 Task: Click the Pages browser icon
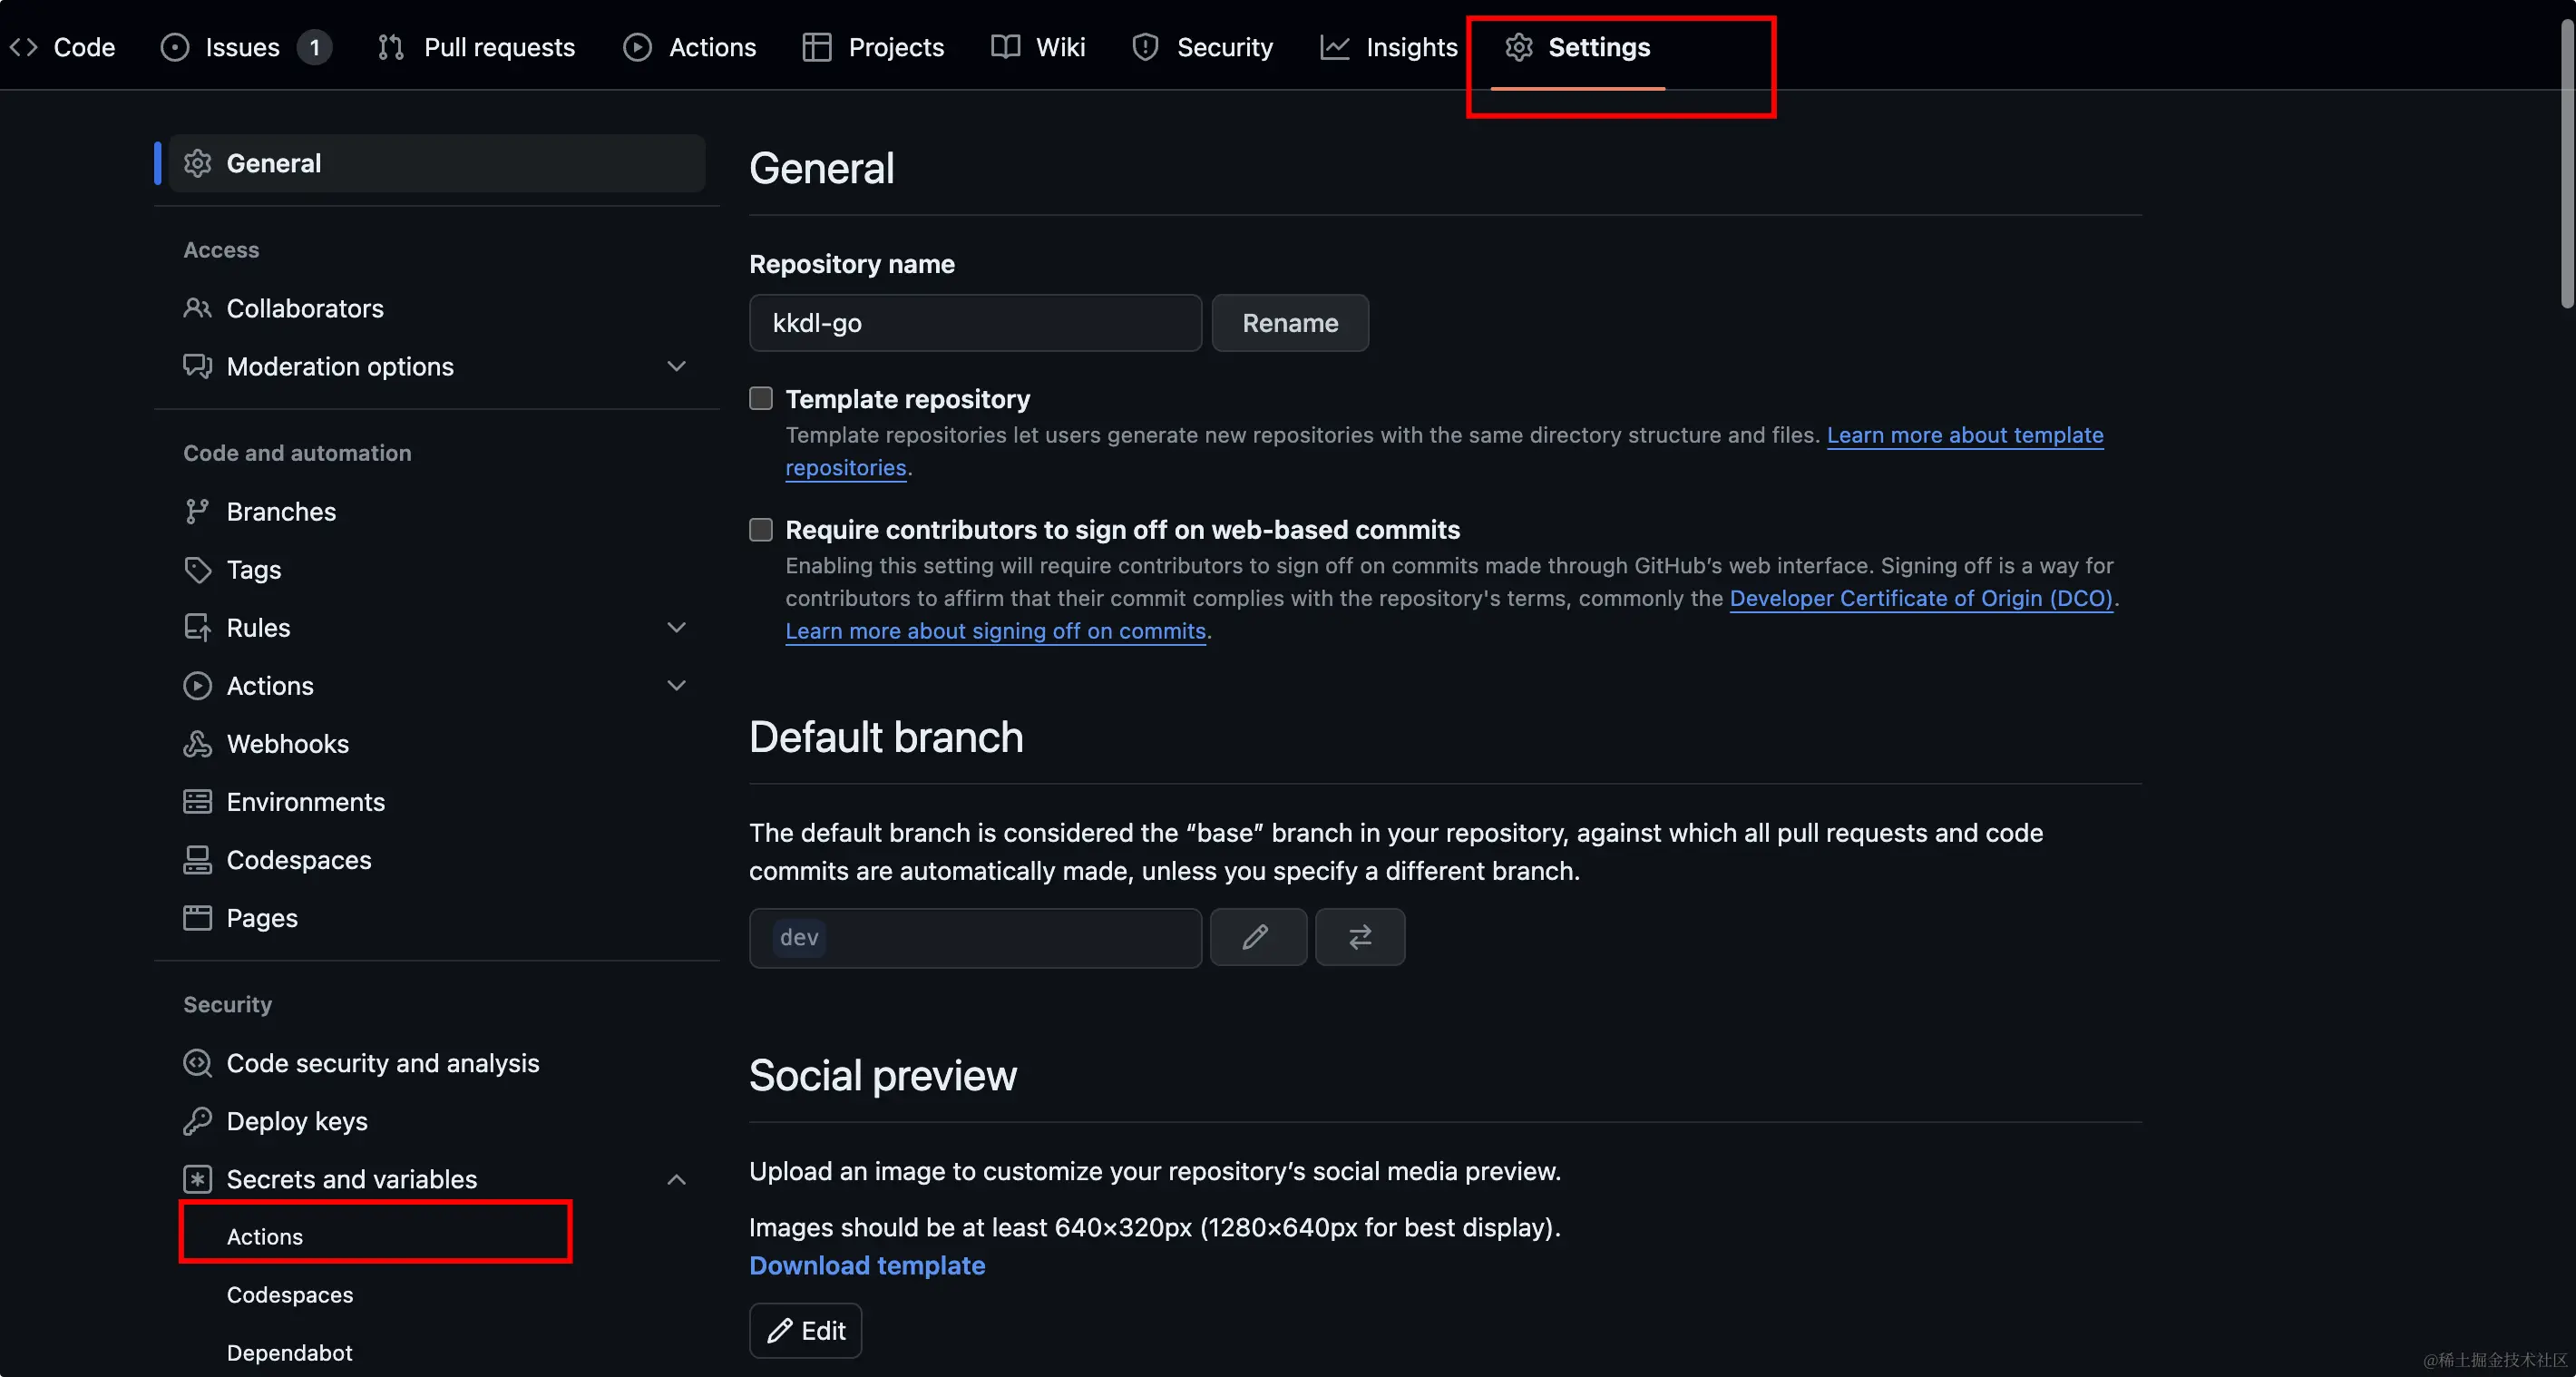click(x=198, y=917)
